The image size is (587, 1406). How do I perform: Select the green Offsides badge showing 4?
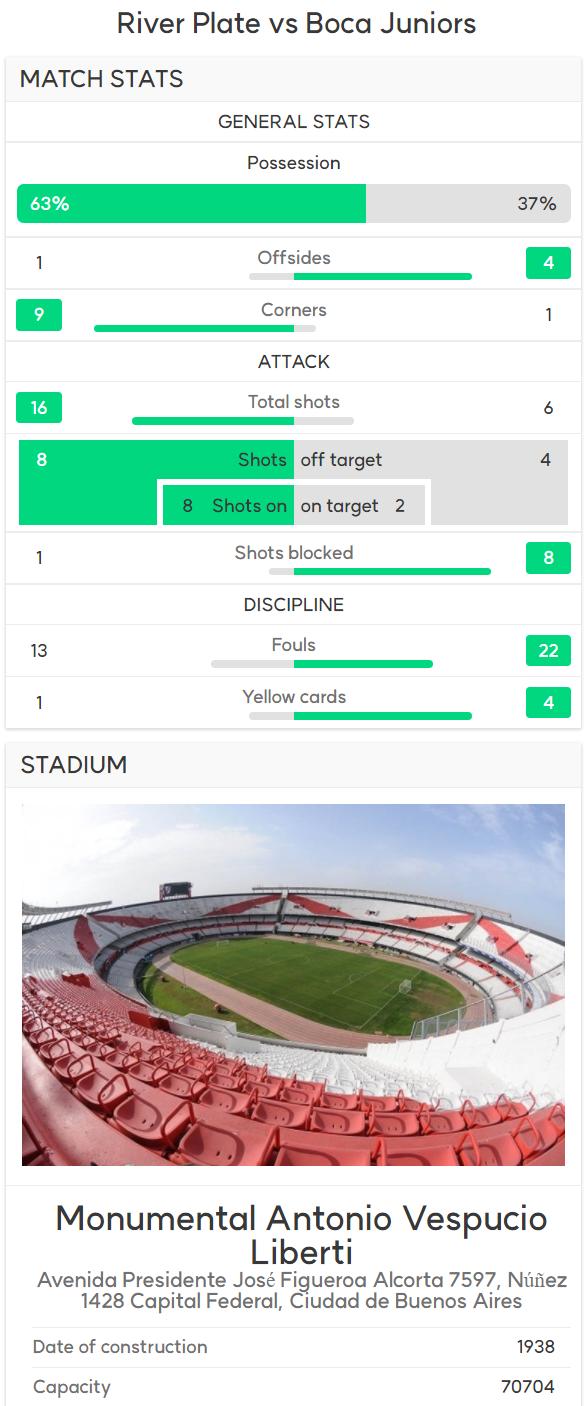point(548,263)
